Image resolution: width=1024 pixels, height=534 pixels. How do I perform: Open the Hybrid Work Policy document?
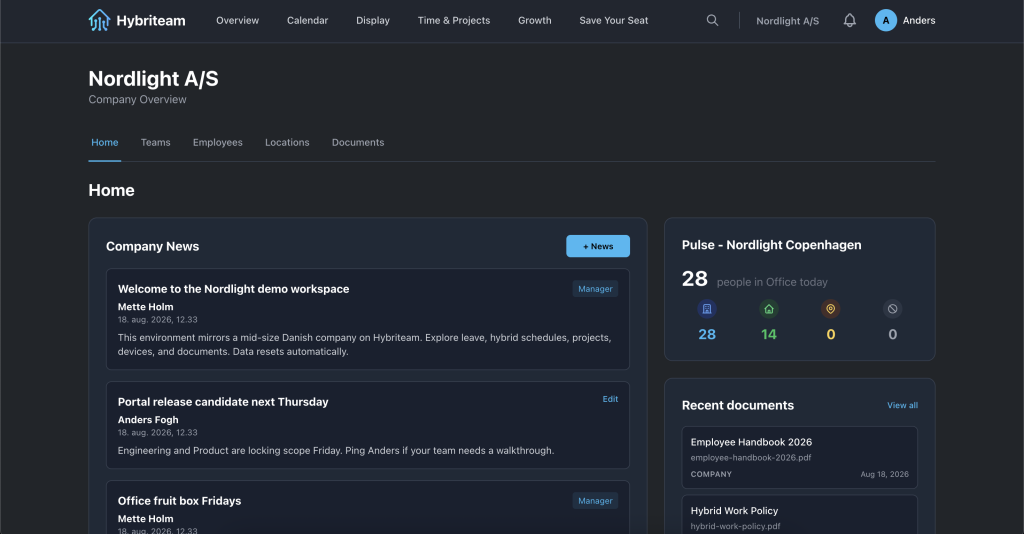[799, 514]
